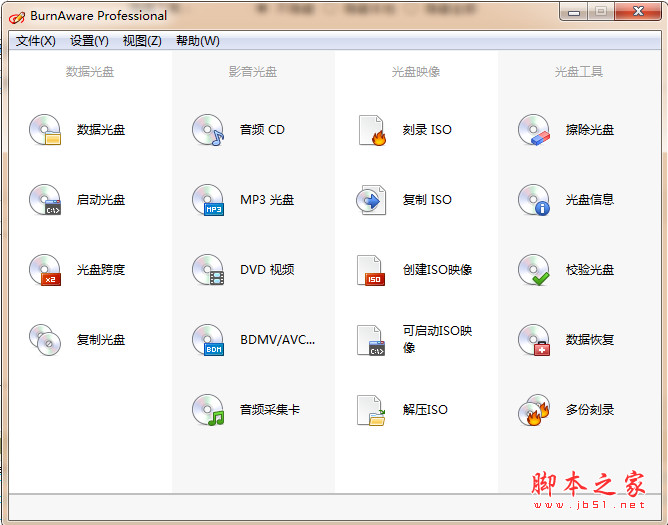Click the 解压ISO label
This screenshot has width=668, height=525.
[425, 410]
